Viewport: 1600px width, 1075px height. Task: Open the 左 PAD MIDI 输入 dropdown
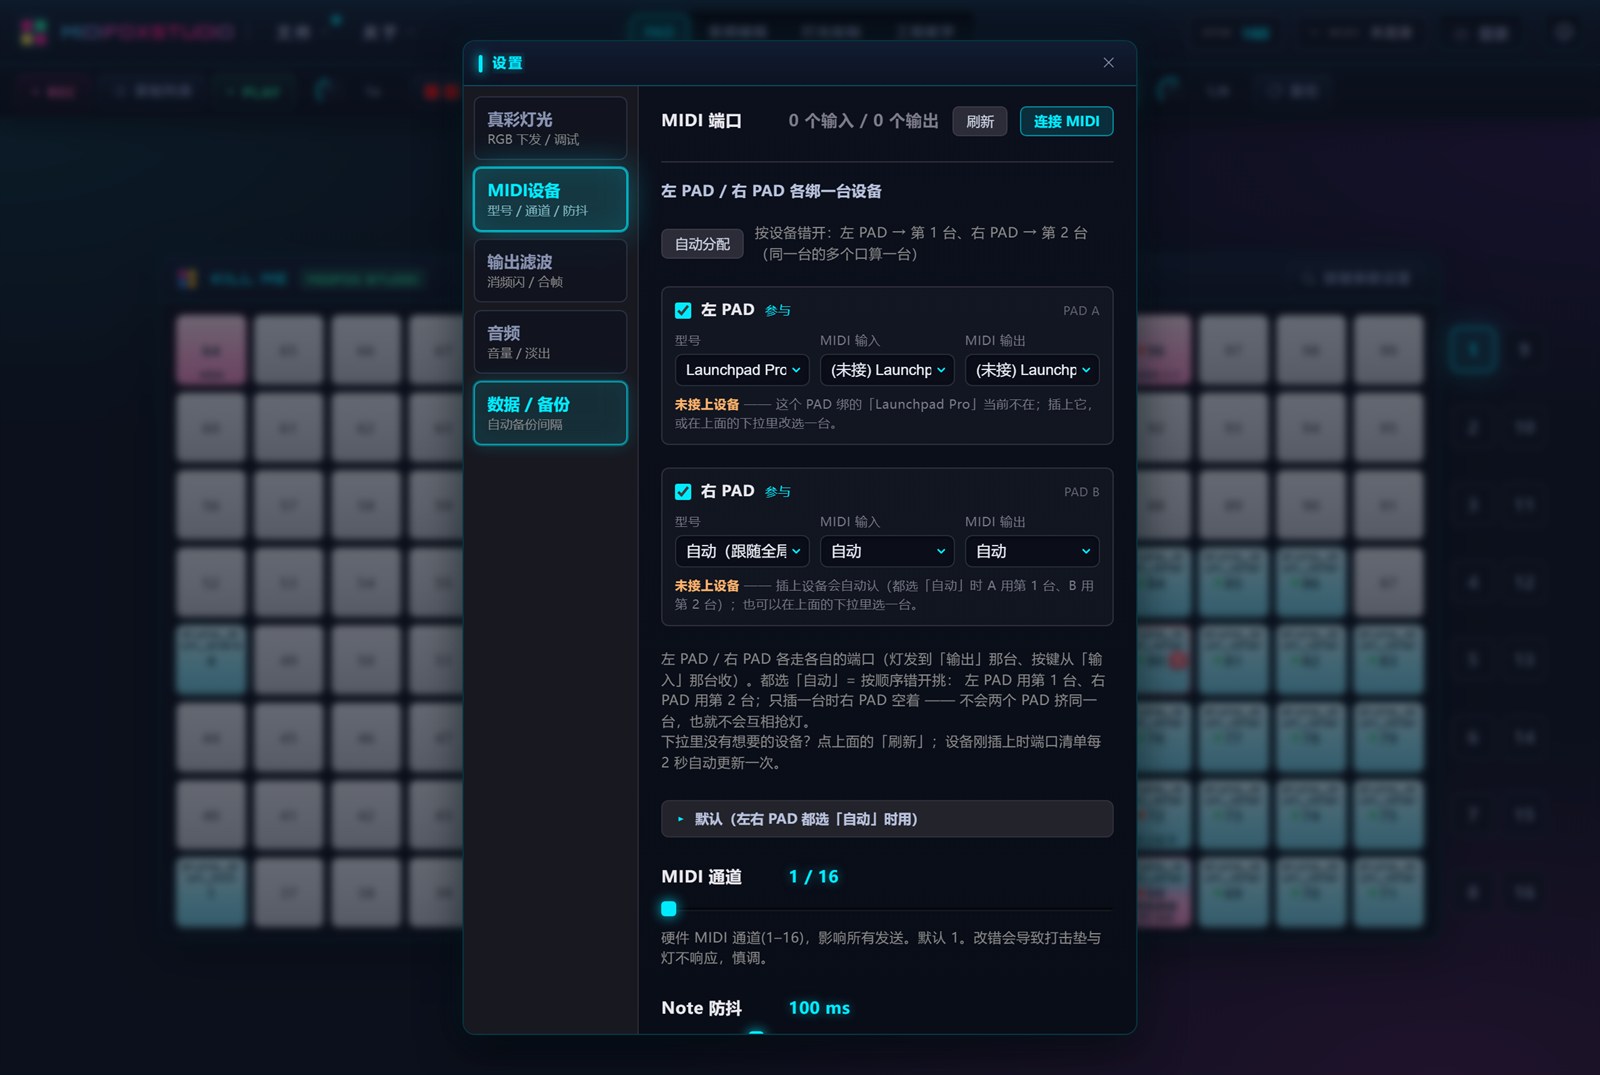(x=887, y=370)
